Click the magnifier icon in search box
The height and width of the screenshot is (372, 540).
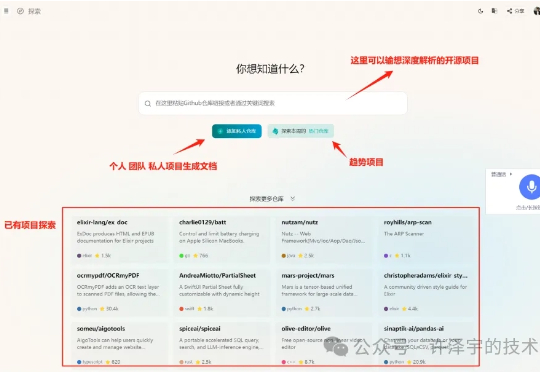coord(148,103)
